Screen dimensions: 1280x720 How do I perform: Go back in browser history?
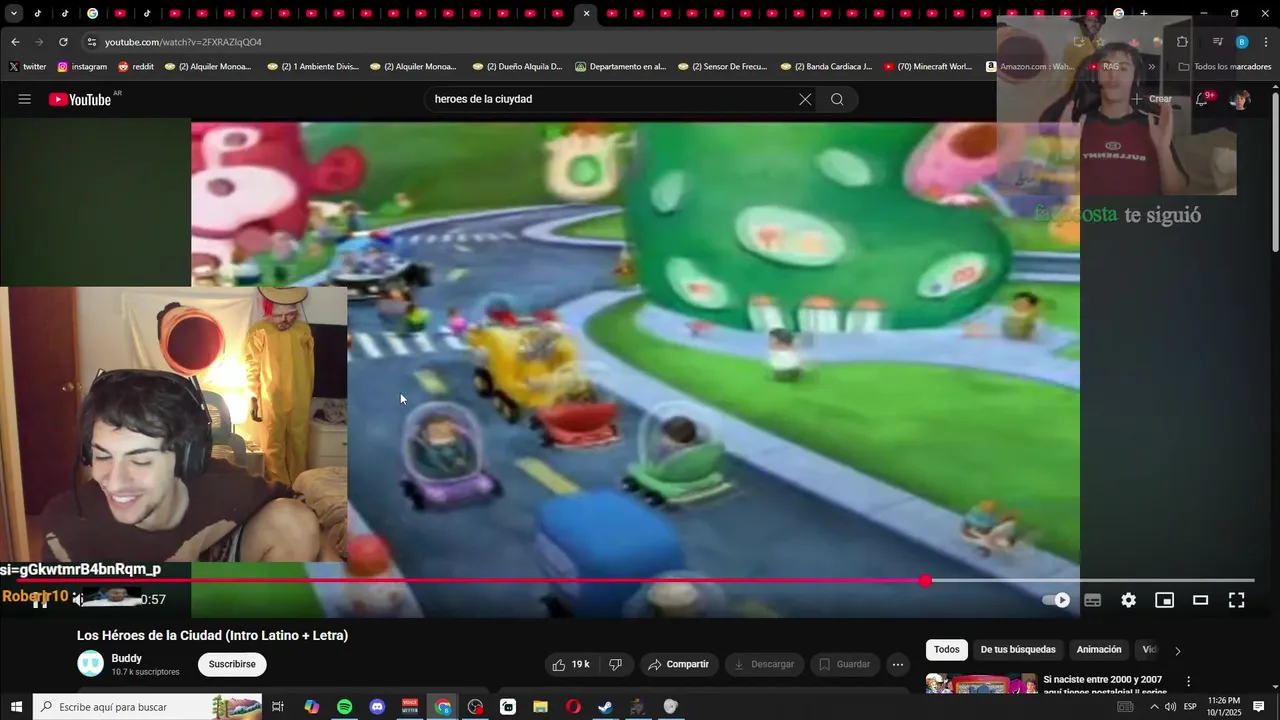(15, 42)
